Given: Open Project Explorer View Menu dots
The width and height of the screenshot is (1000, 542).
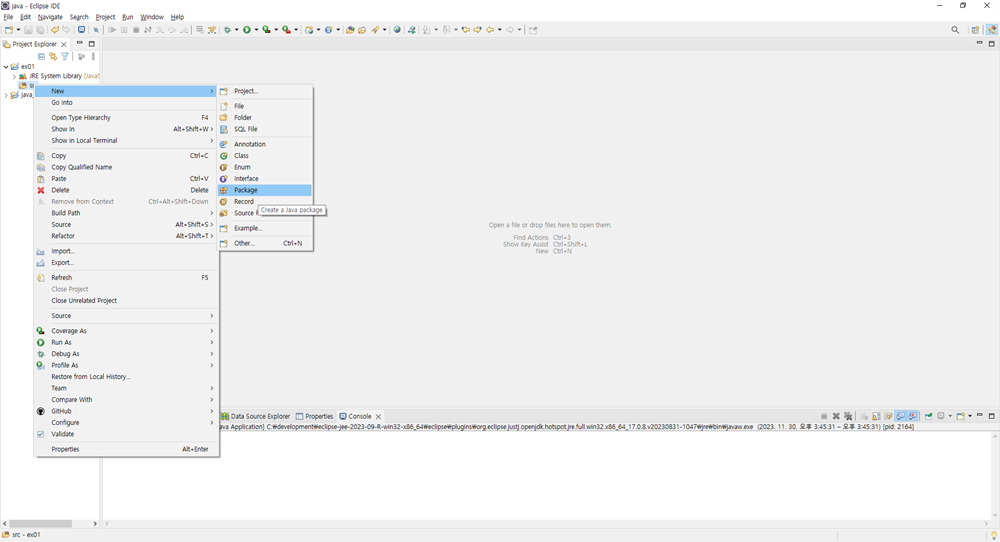Looking at the screenshot, I should click(x=93, y=57).
